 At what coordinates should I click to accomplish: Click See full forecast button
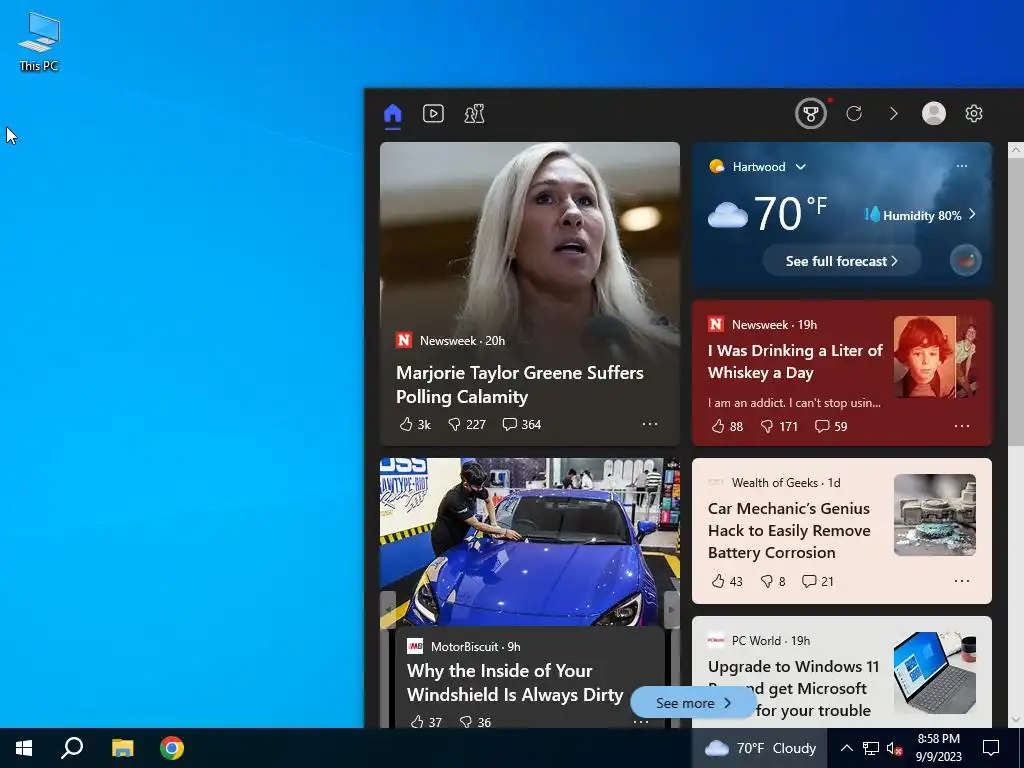[841, 261]
